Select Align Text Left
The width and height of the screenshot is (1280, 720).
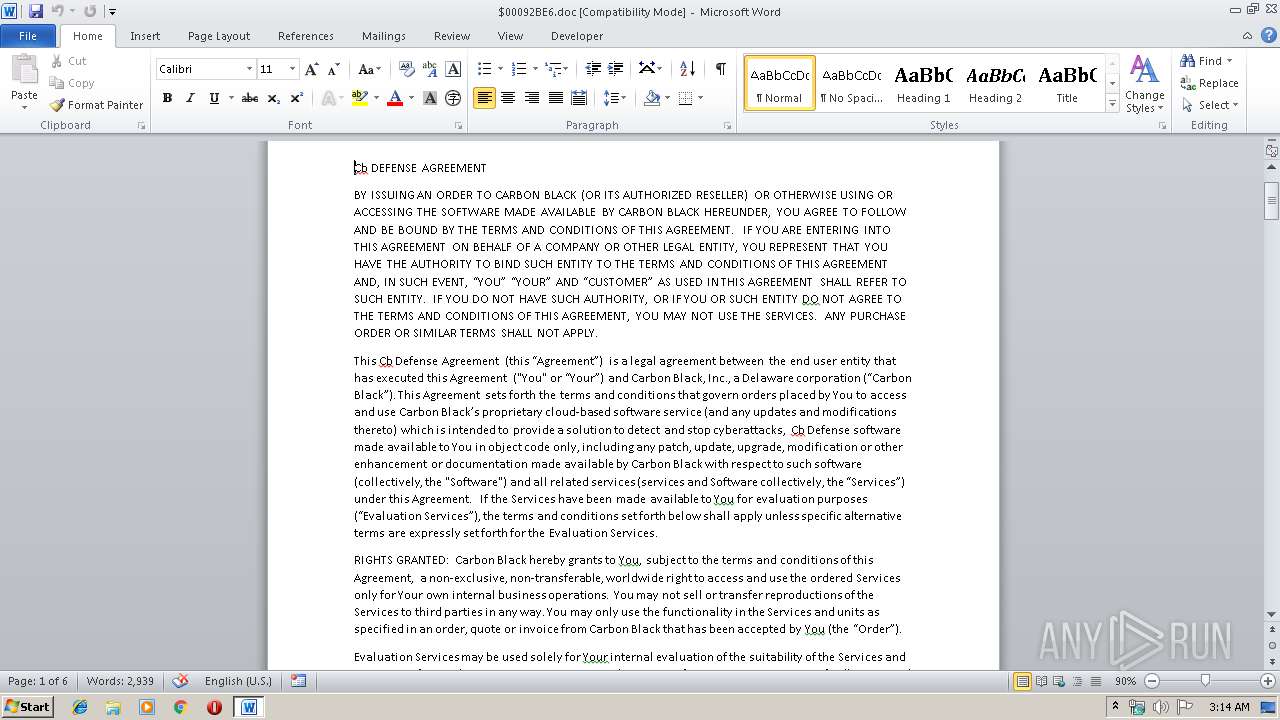click(x=484, y=98)
